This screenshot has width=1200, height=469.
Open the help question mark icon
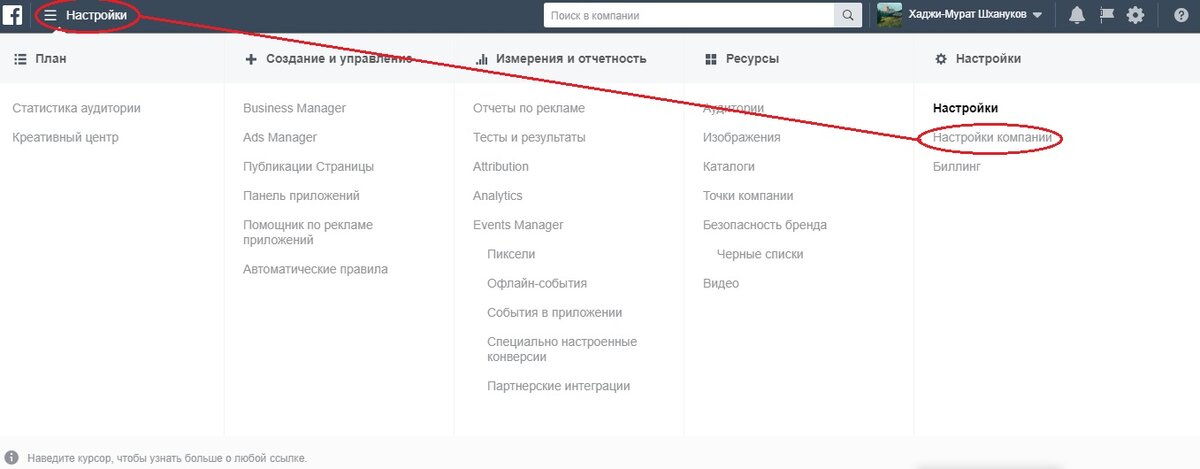pos(1180,16)
